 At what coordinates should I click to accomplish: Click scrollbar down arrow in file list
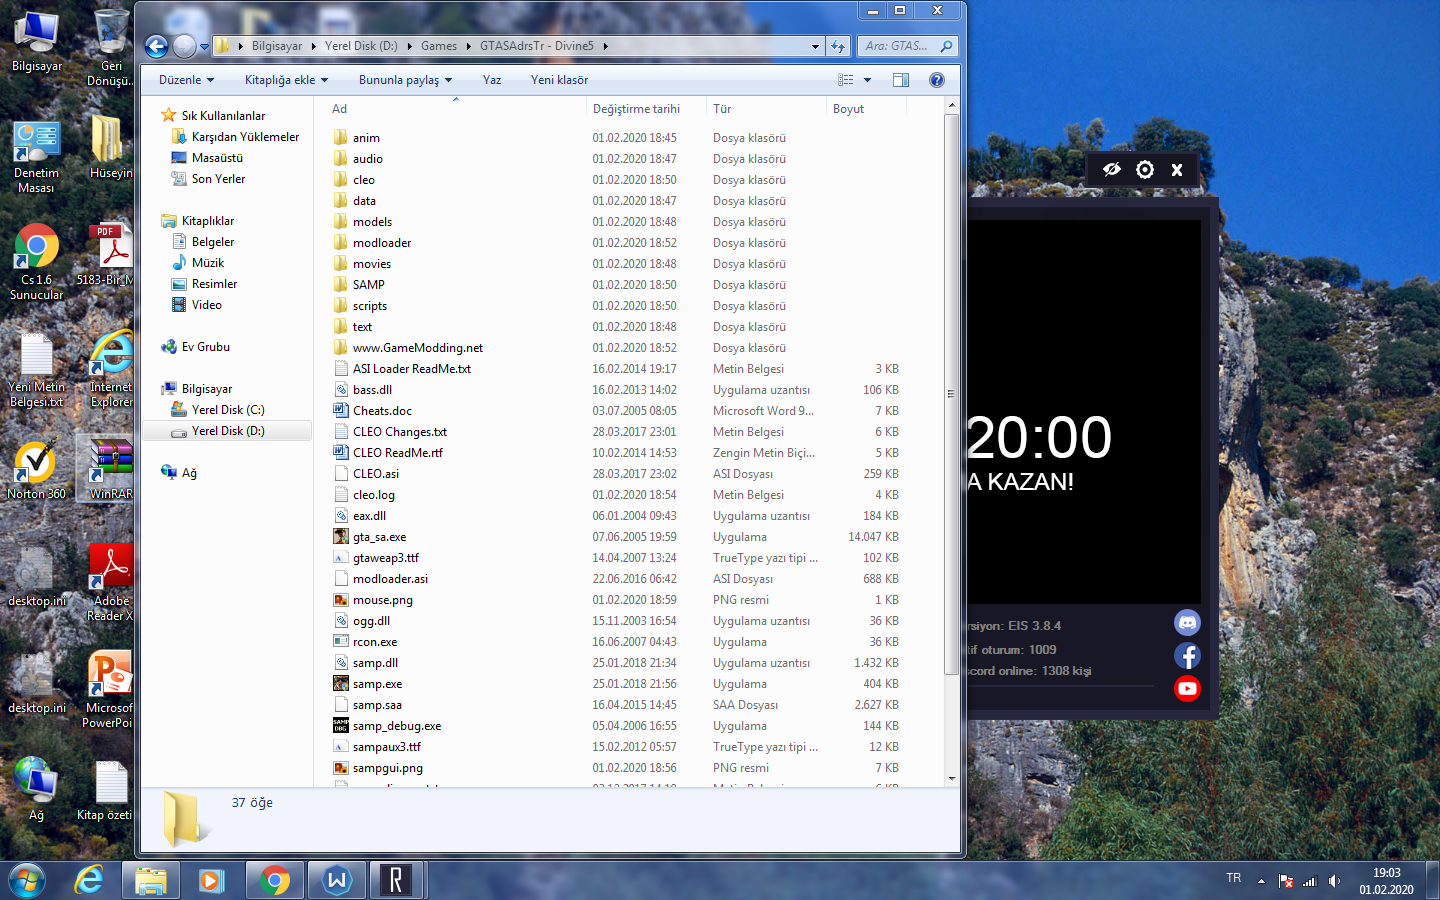pos(951,778)
